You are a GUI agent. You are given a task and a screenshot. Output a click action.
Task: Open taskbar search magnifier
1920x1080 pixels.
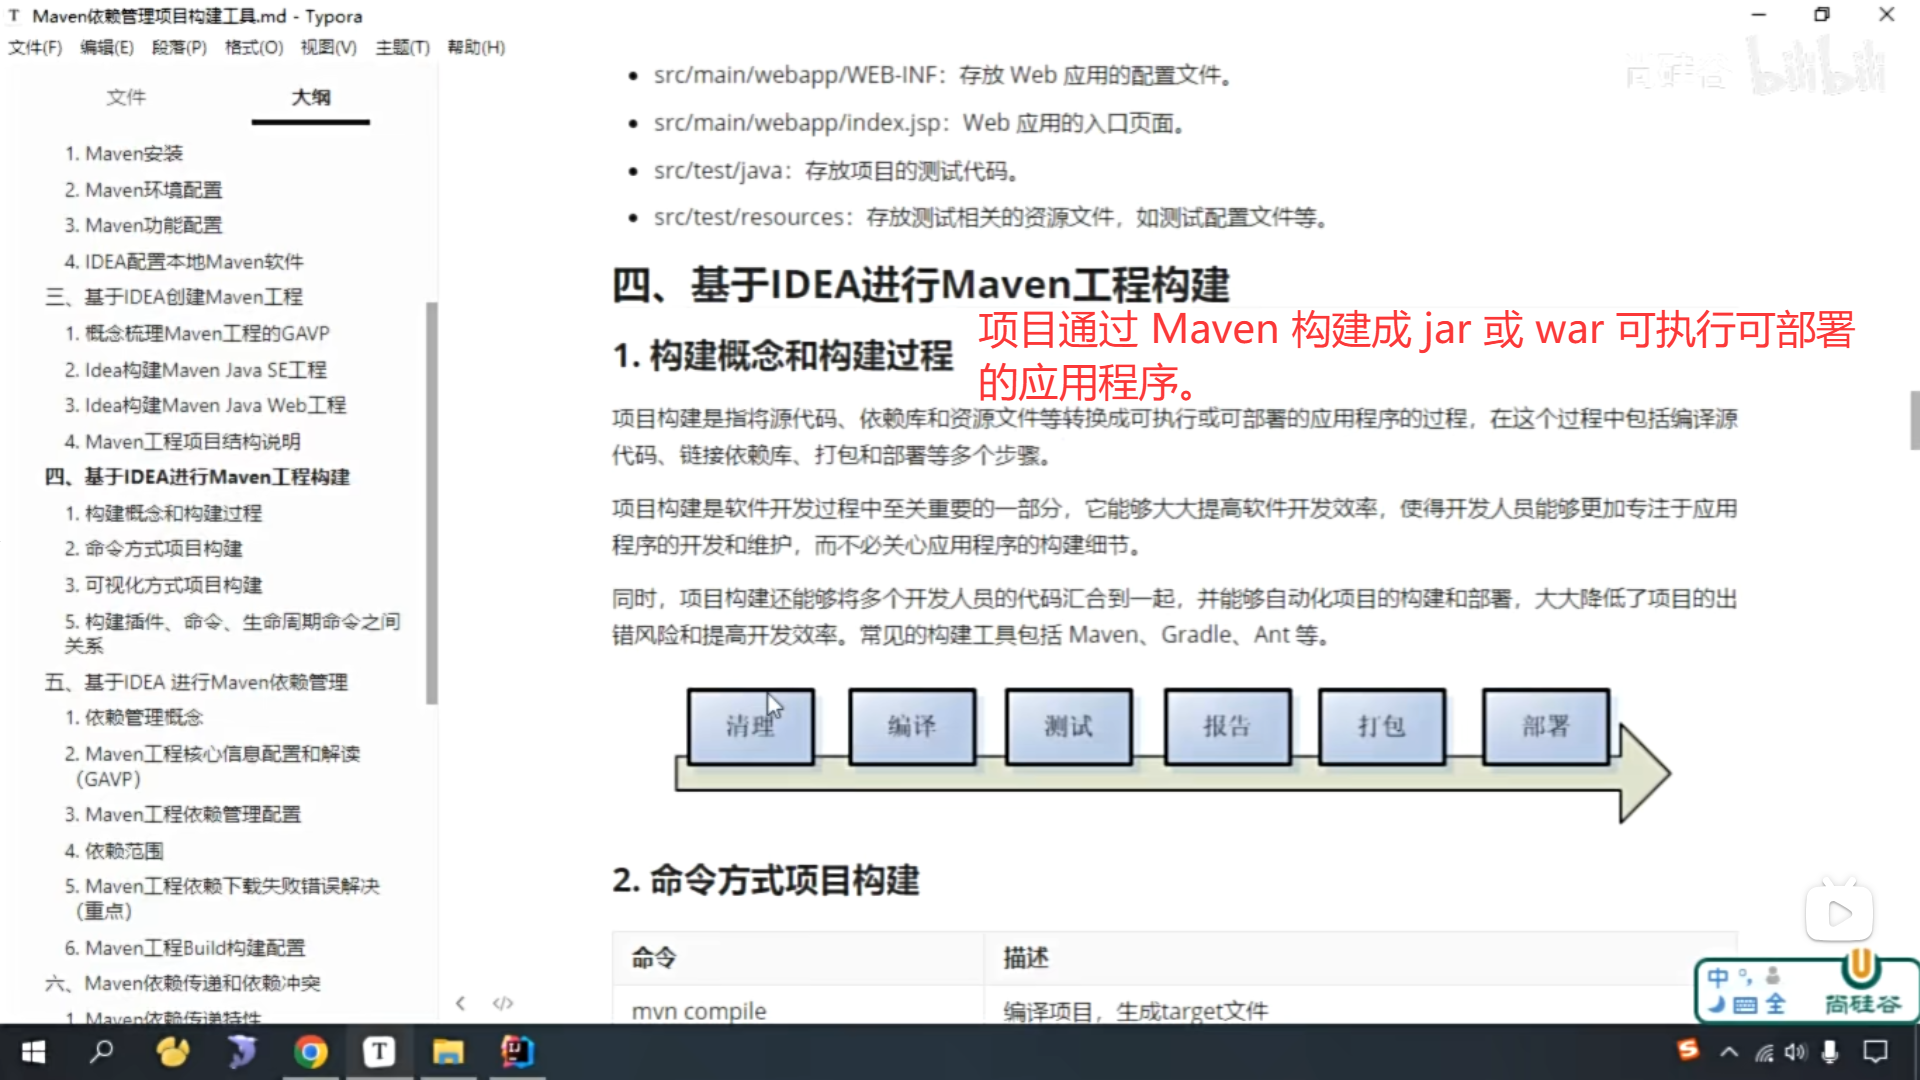coord(102,1052)
